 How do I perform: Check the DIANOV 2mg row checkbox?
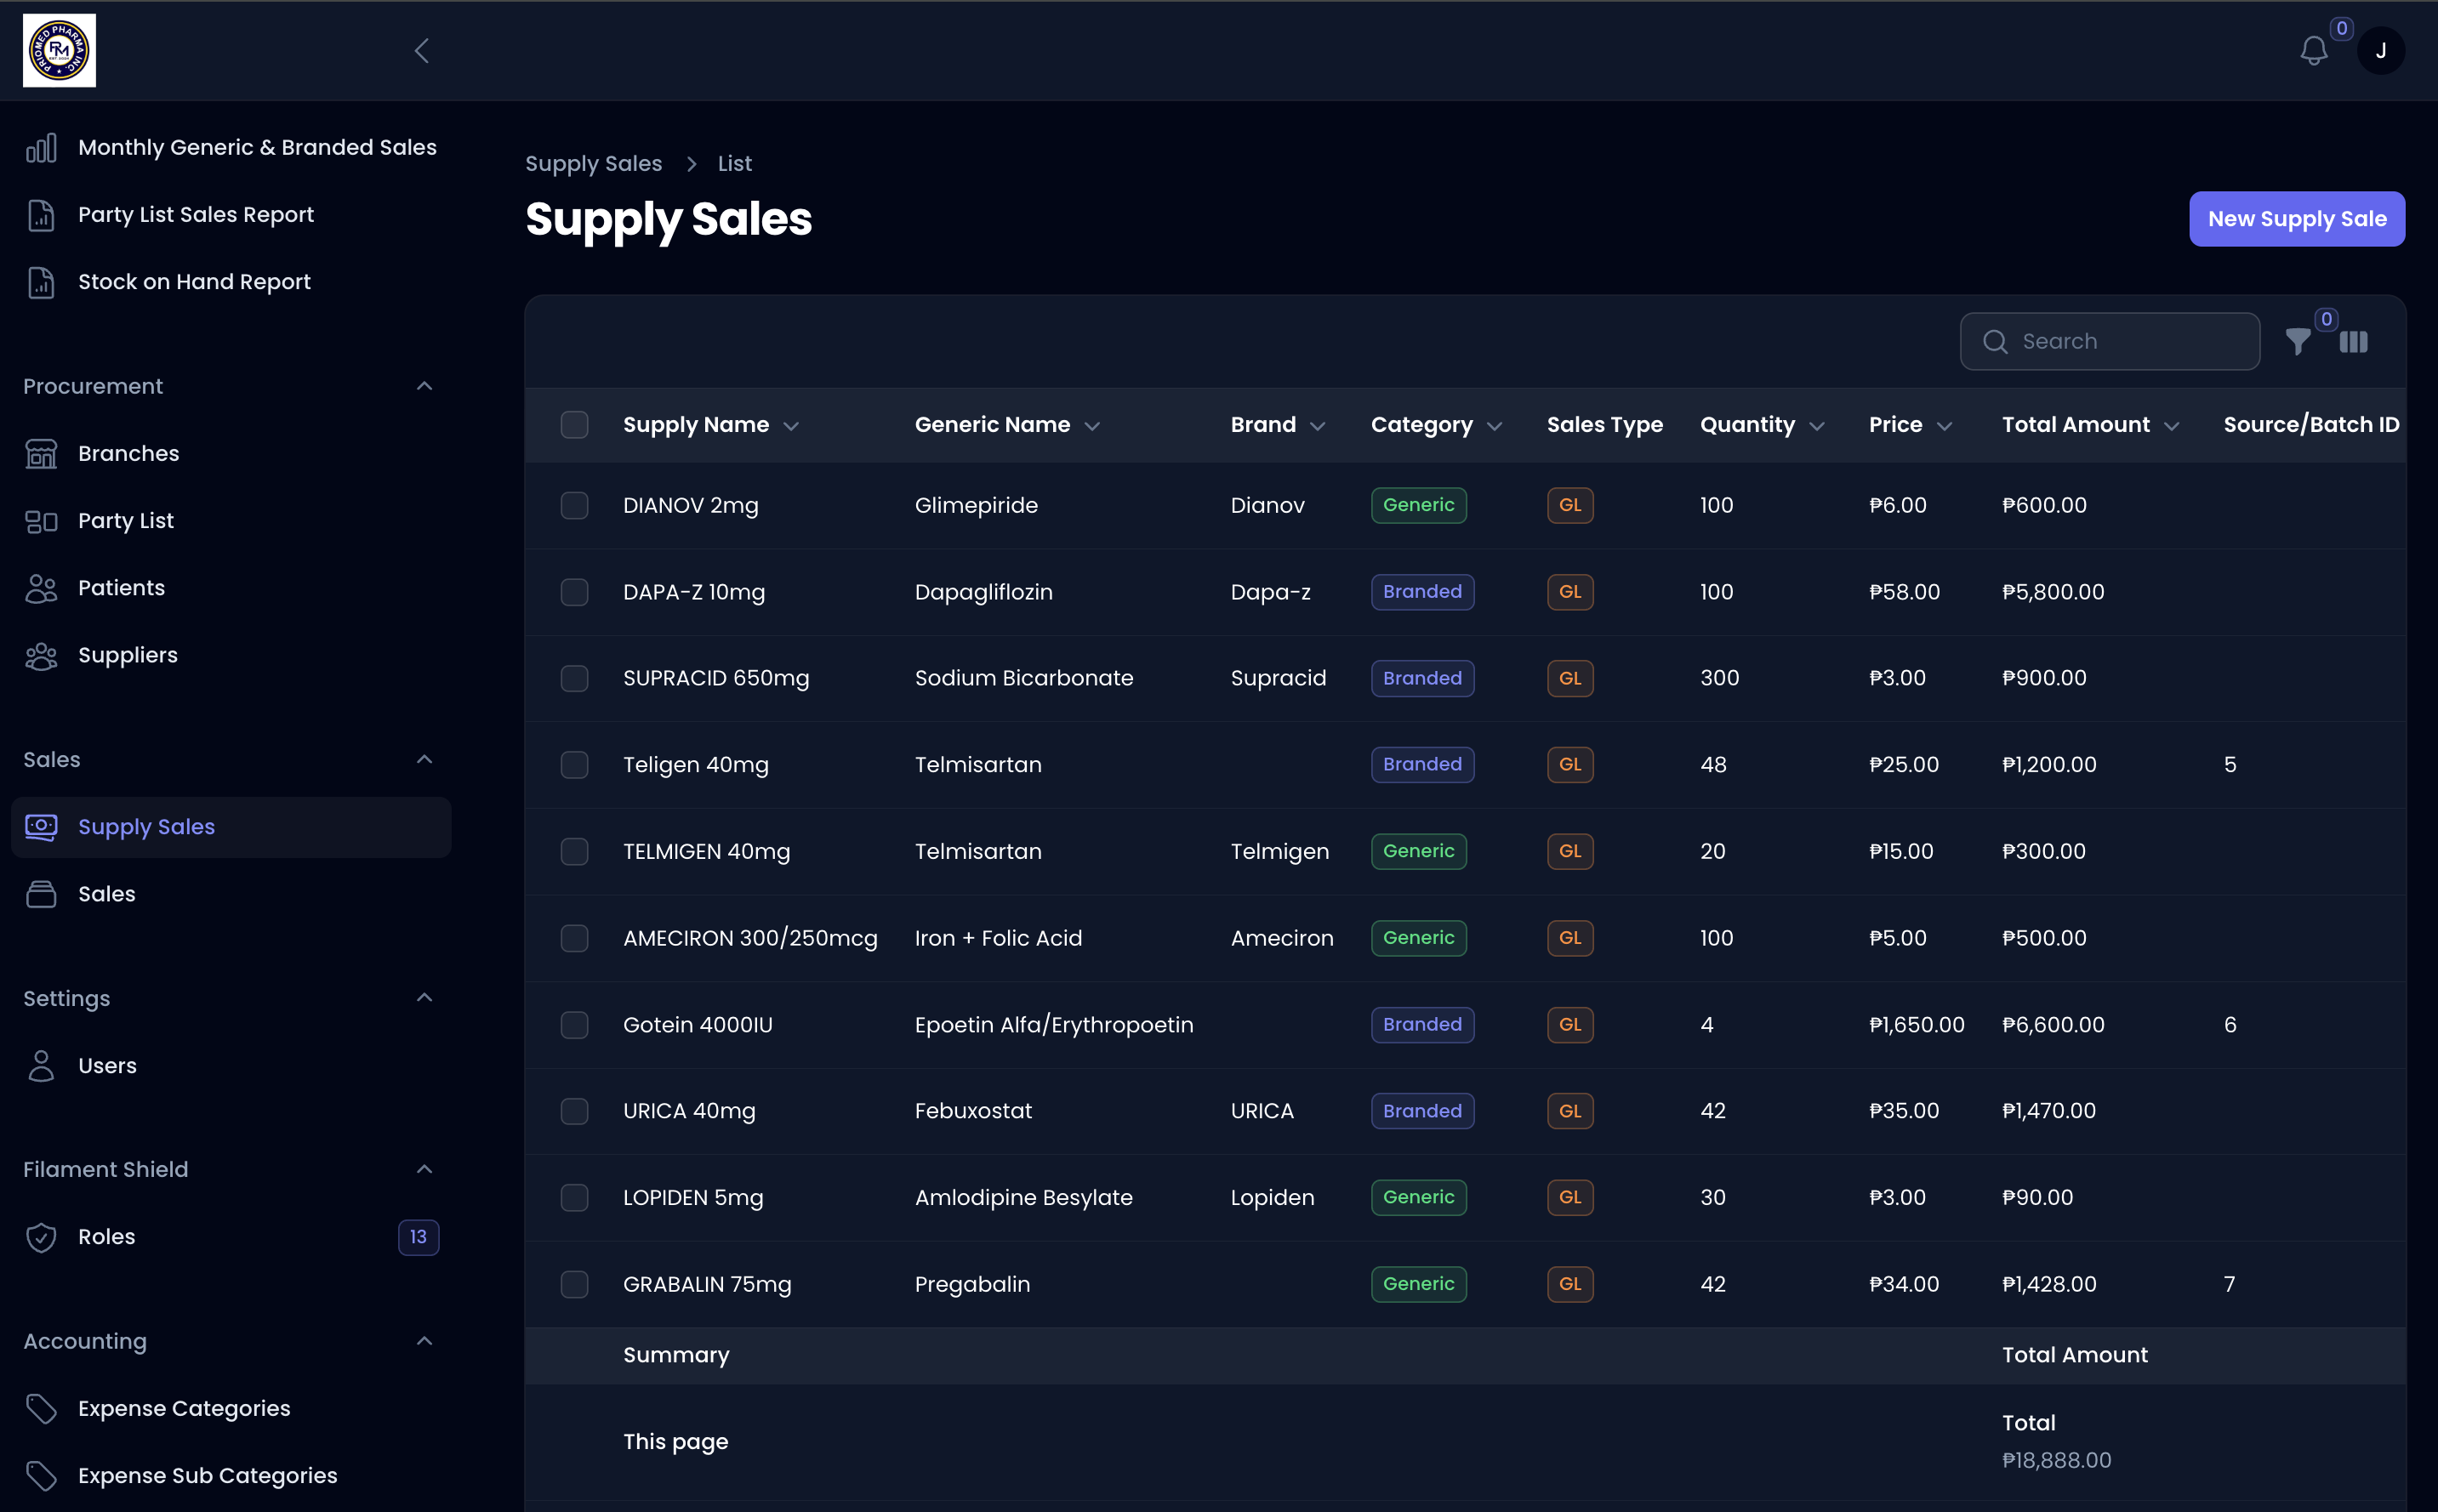[575, 506]
